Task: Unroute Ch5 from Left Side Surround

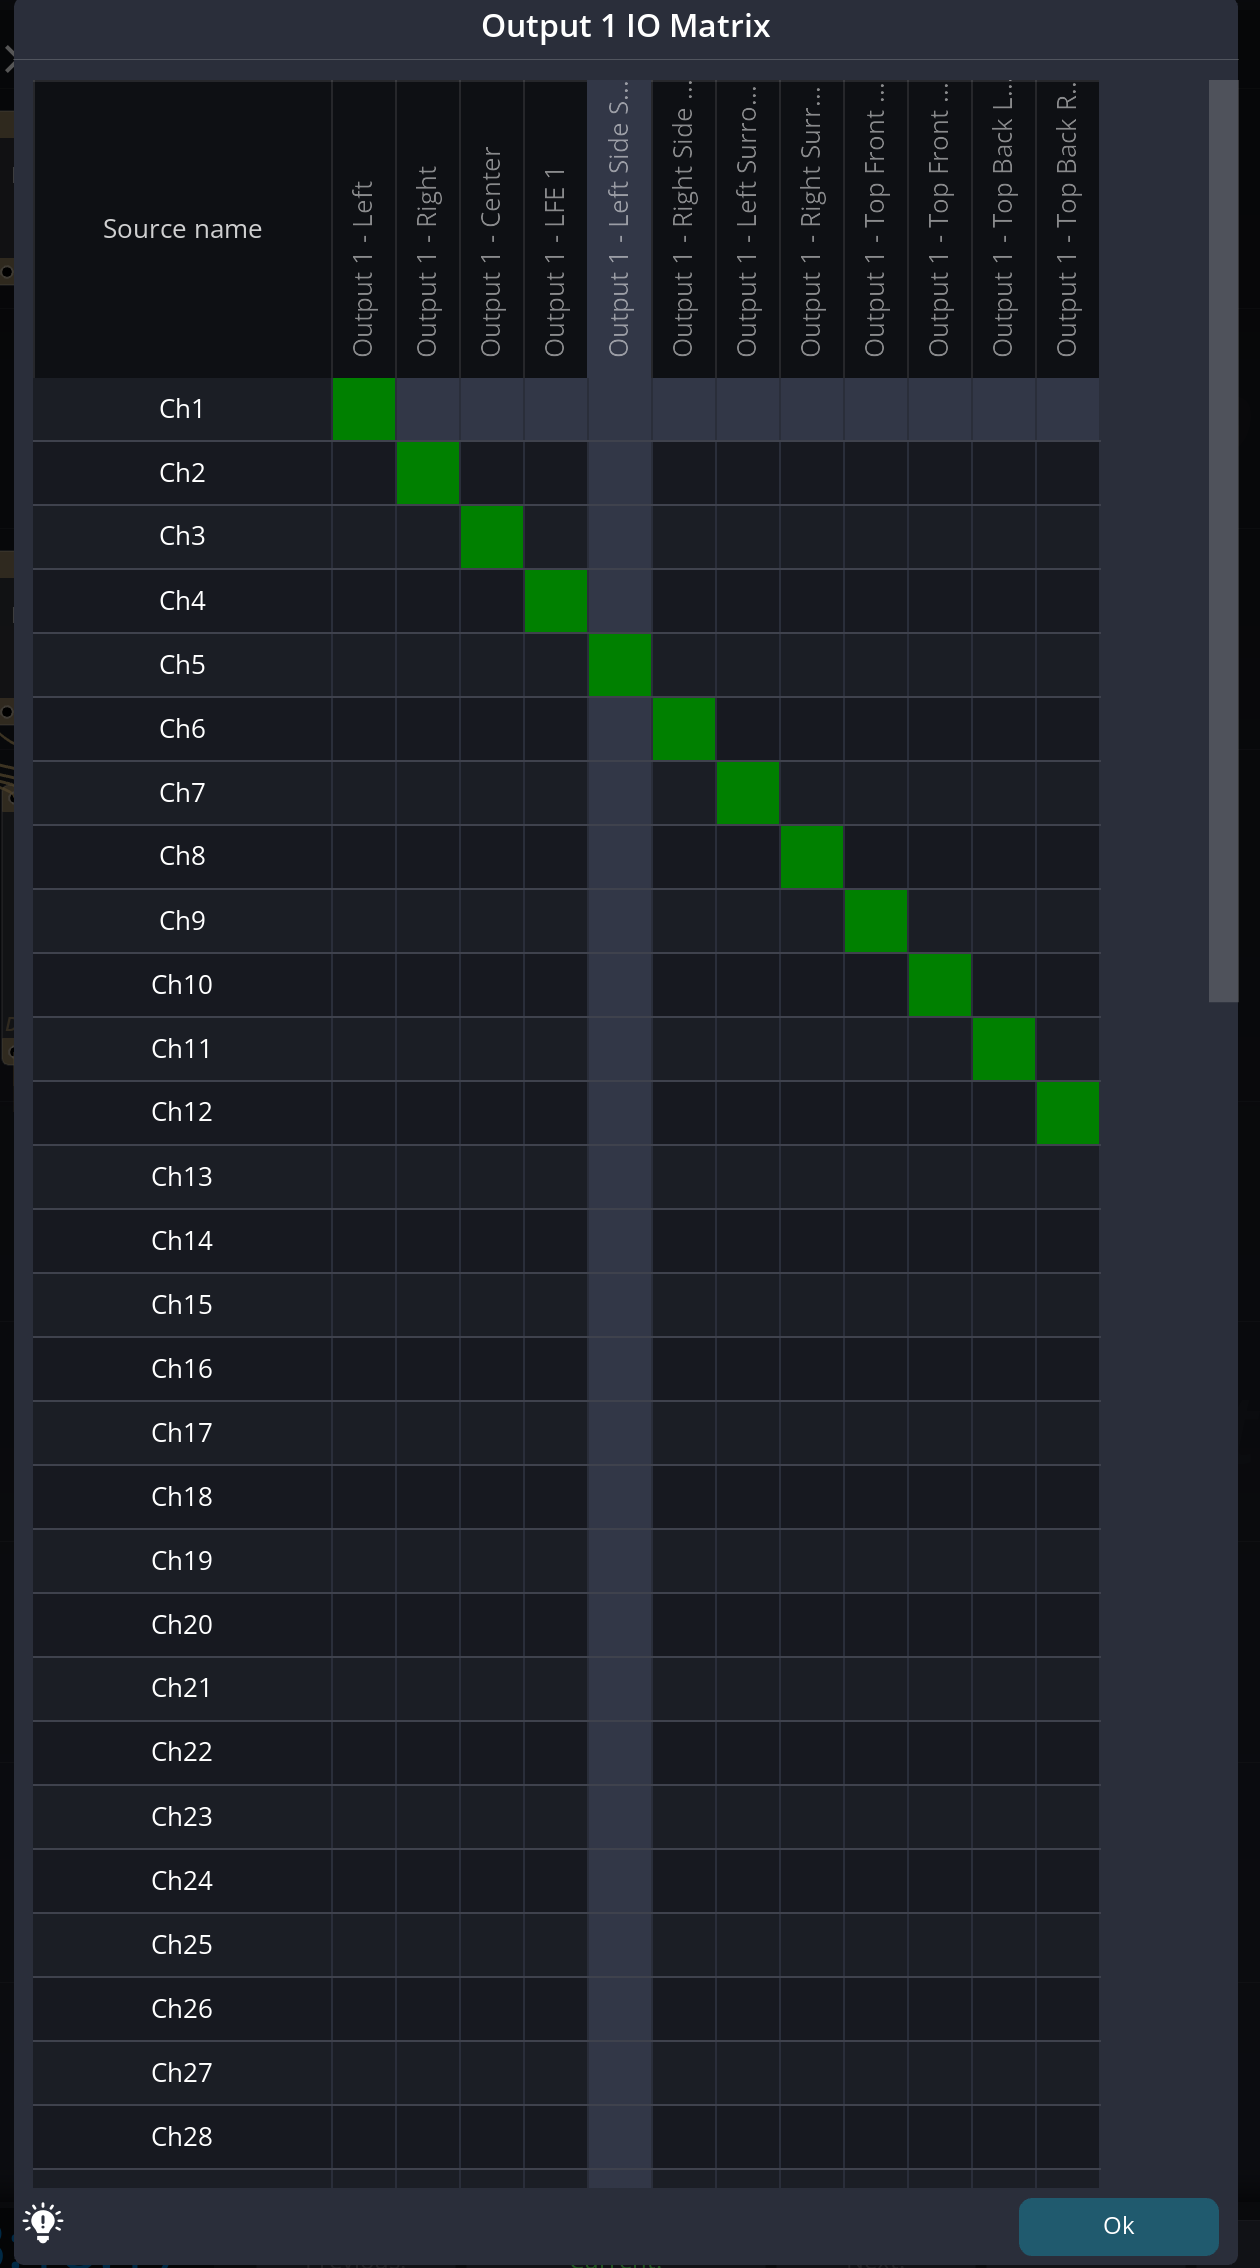Action: point(620,665)
